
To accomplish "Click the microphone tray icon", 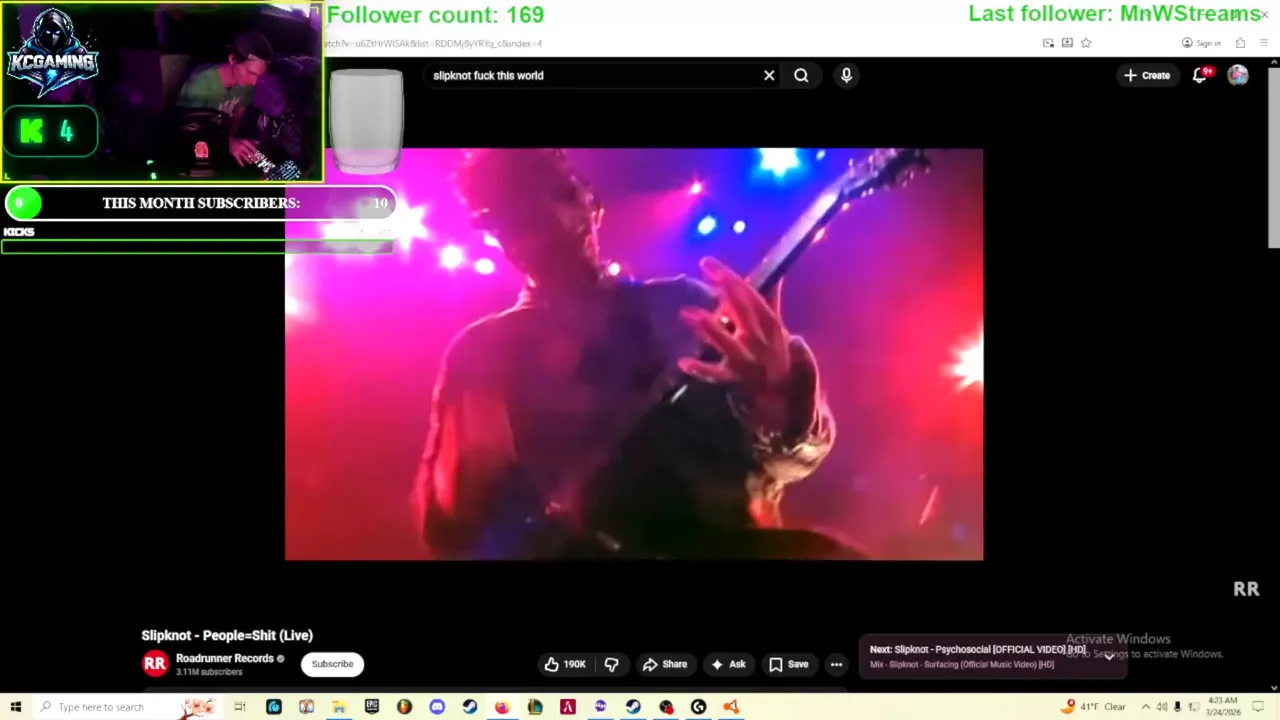I will pyautogui.click(x=1177, y=707).
